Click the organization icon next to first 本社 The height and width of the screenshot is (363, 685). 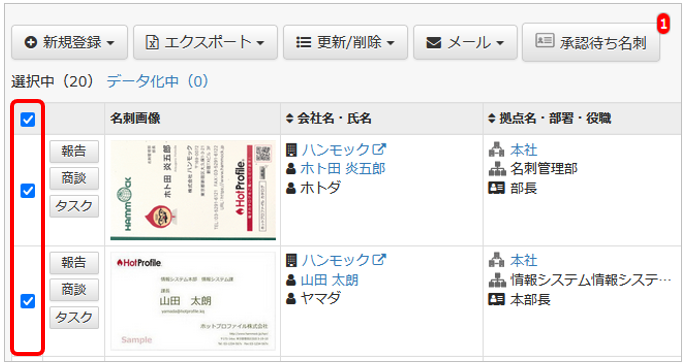click(497, 150)
